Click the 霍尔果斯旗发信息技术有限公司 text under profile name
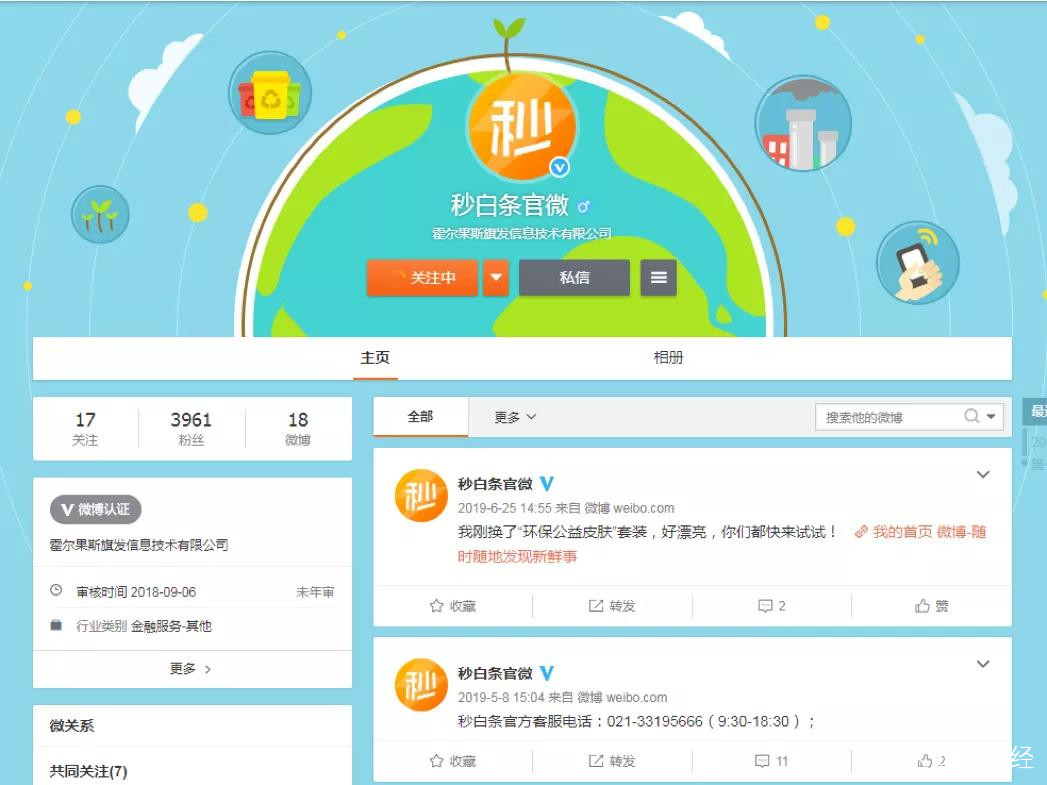This screenshot has height=785, width=1047. coord(521,234)
